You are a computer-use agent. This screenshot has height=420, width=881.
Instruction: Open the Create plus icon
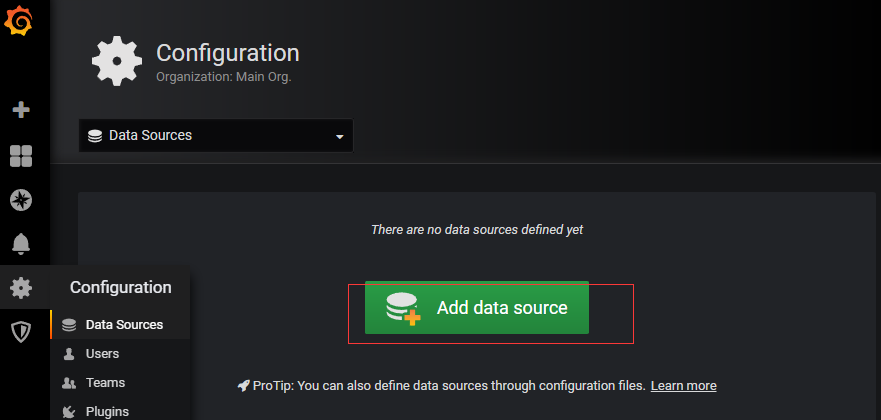point(21,110)
